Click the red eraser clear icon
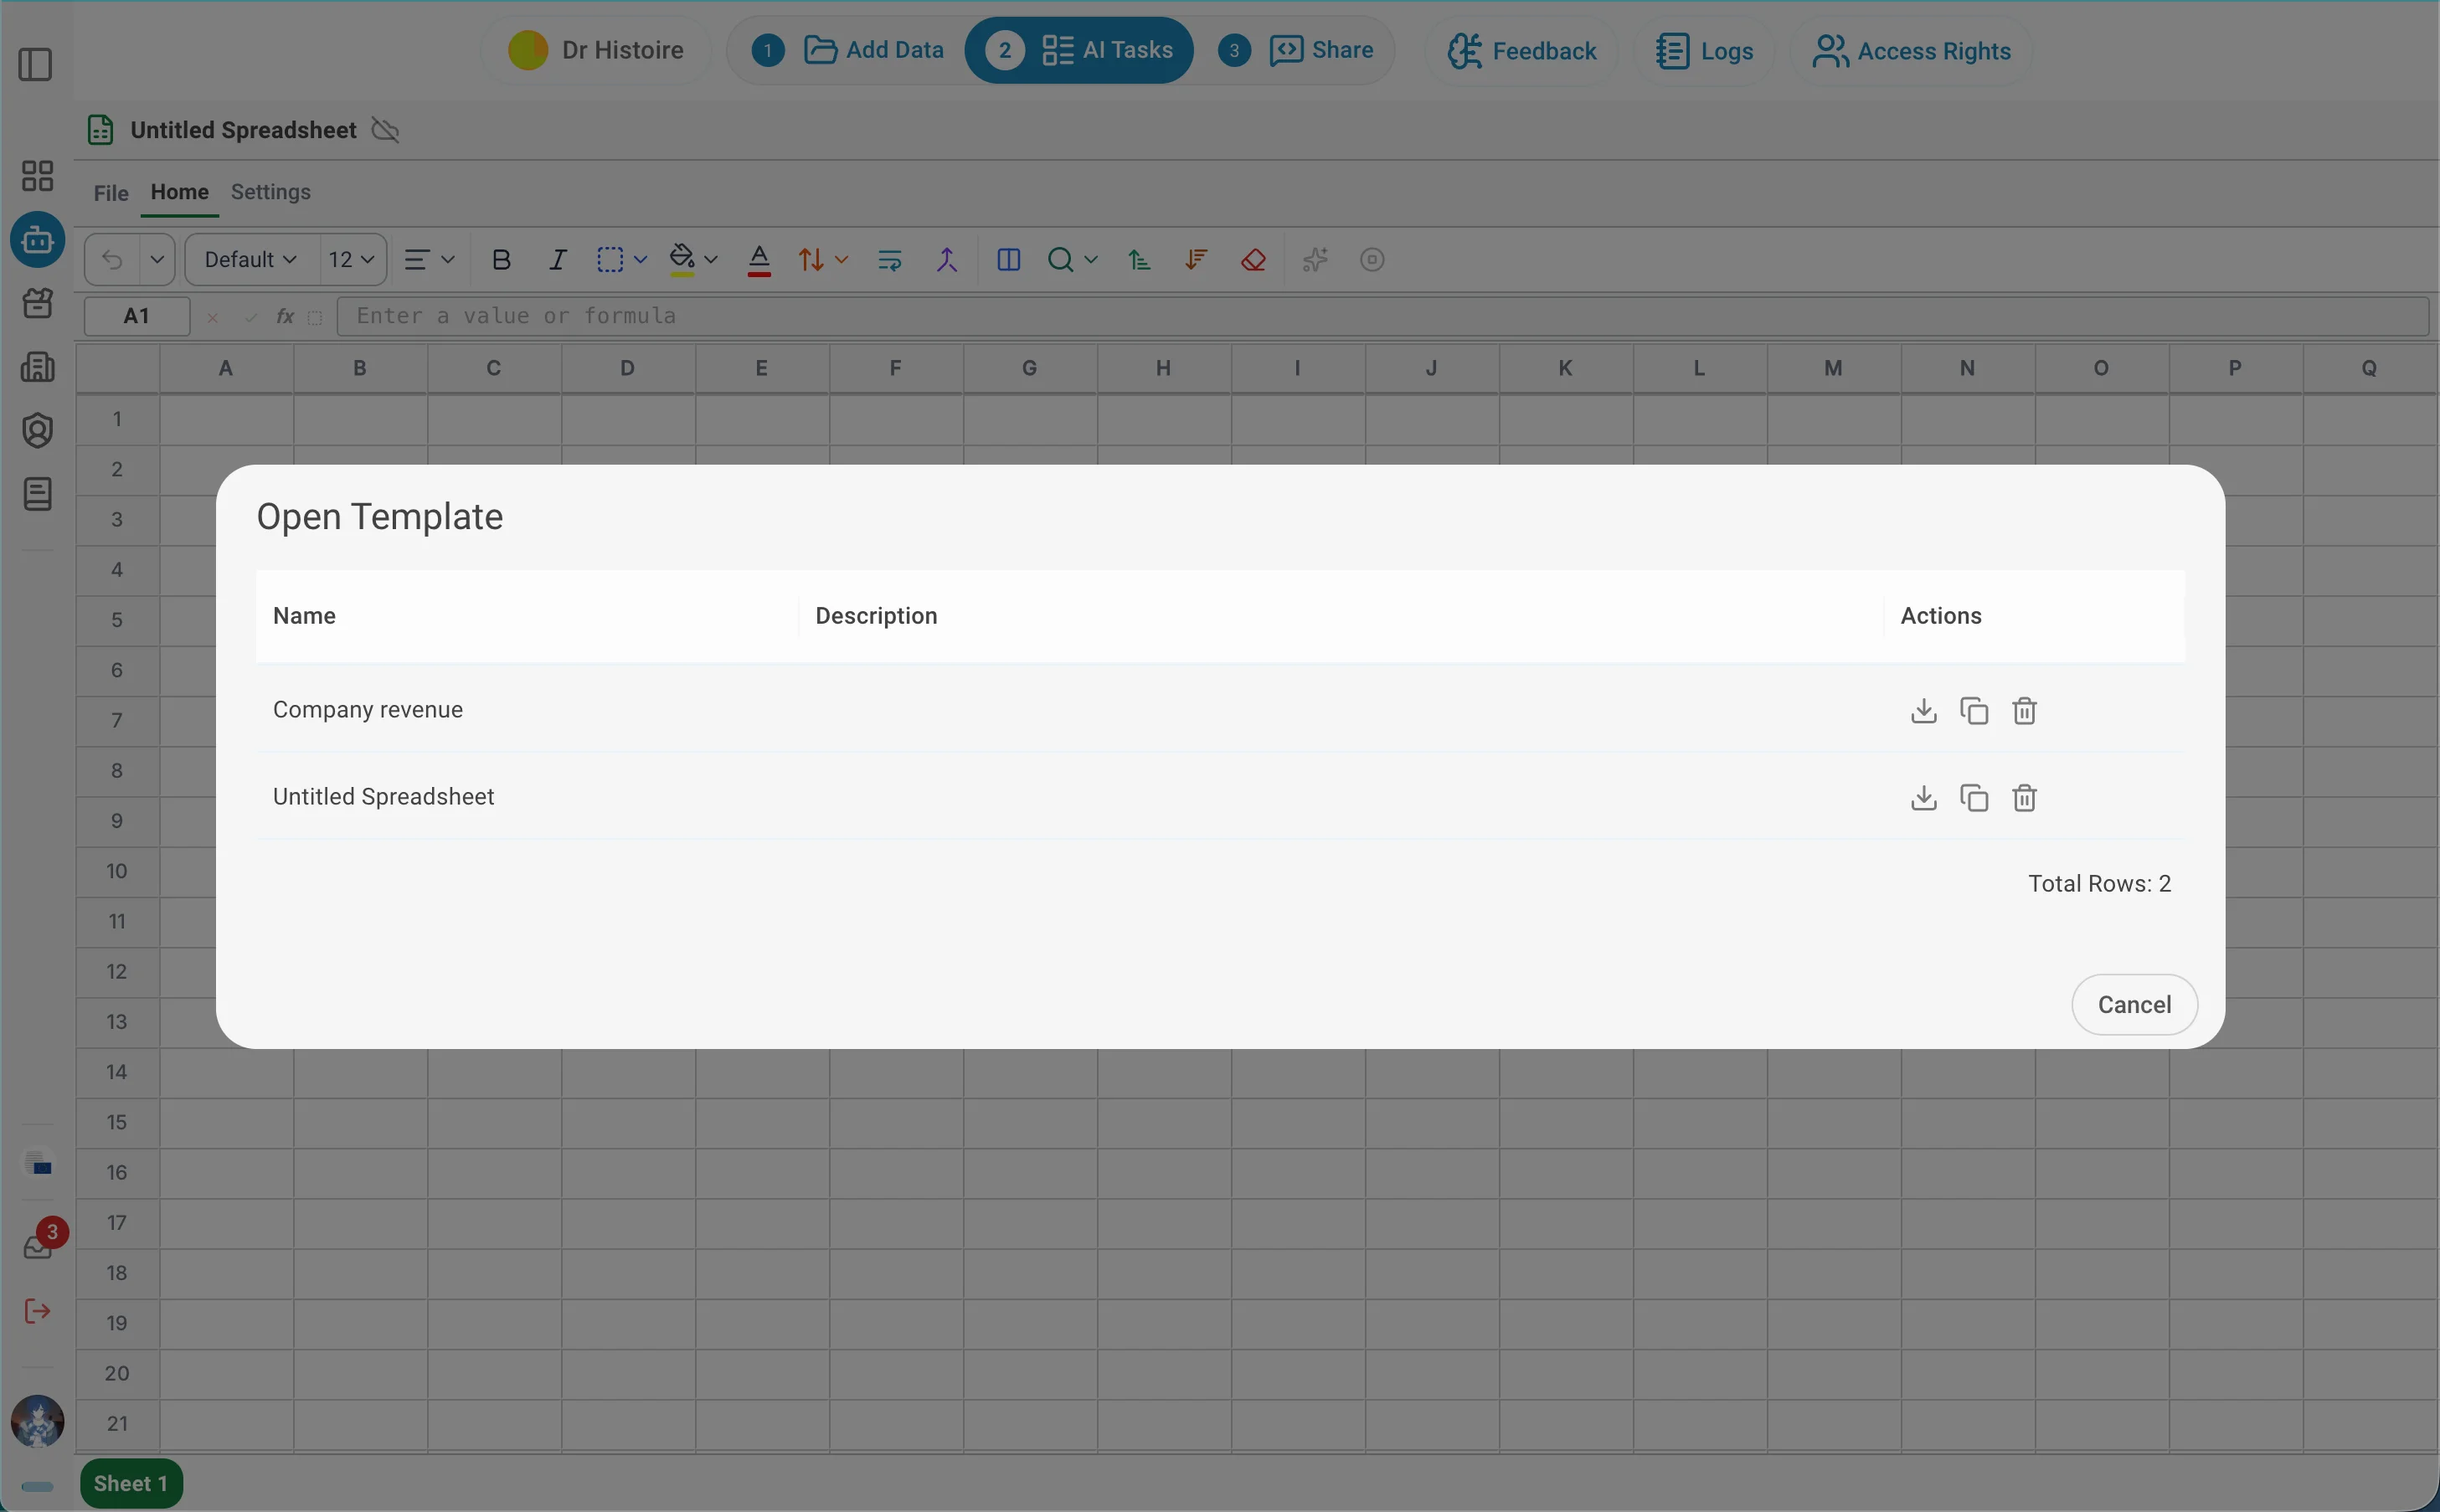 [x=1253, y=260]
